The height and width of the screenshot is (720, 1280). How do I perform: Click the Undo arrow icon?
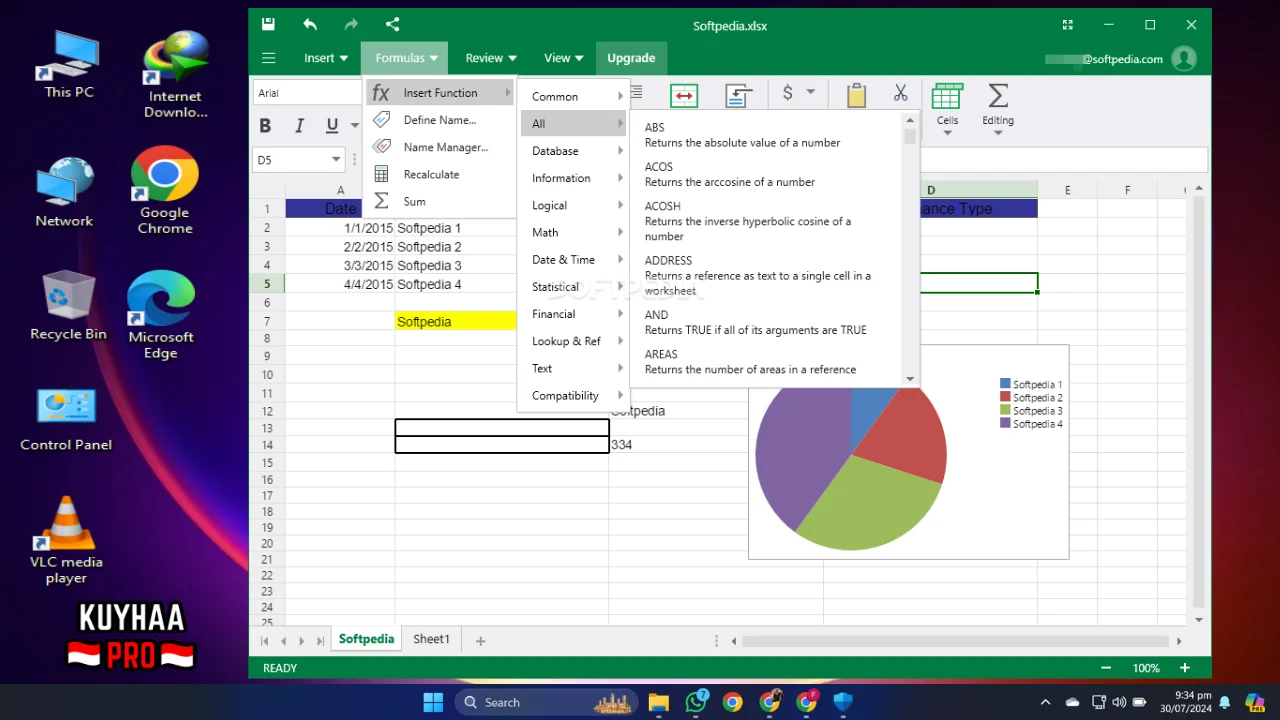[x=310, y=25]
